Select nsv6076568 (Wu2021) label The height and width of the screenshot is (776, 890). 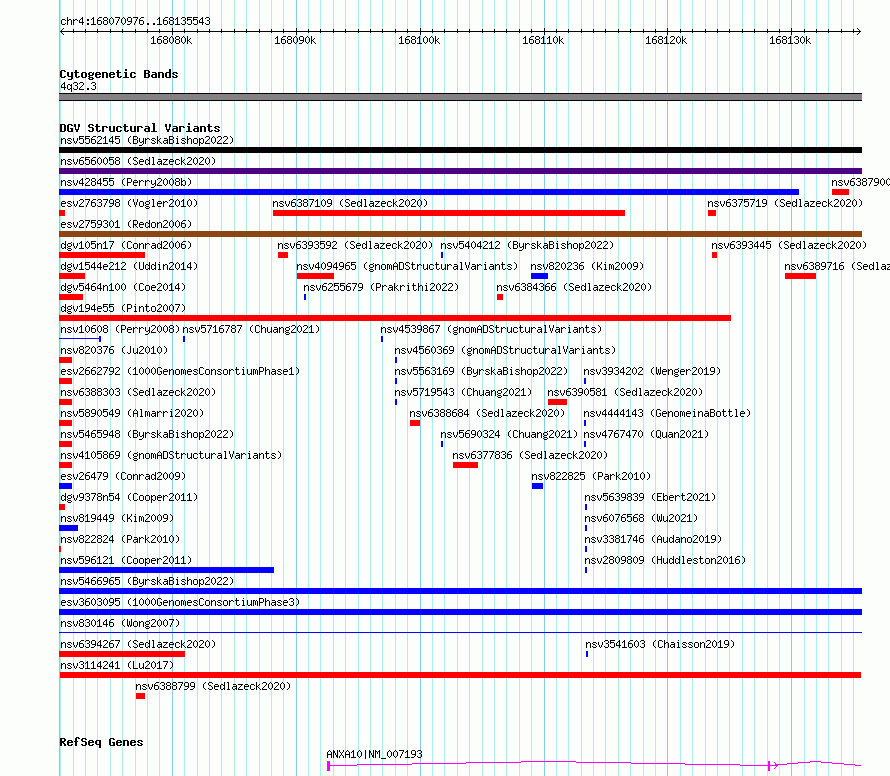pyautogui.click(x=641, y=518)
